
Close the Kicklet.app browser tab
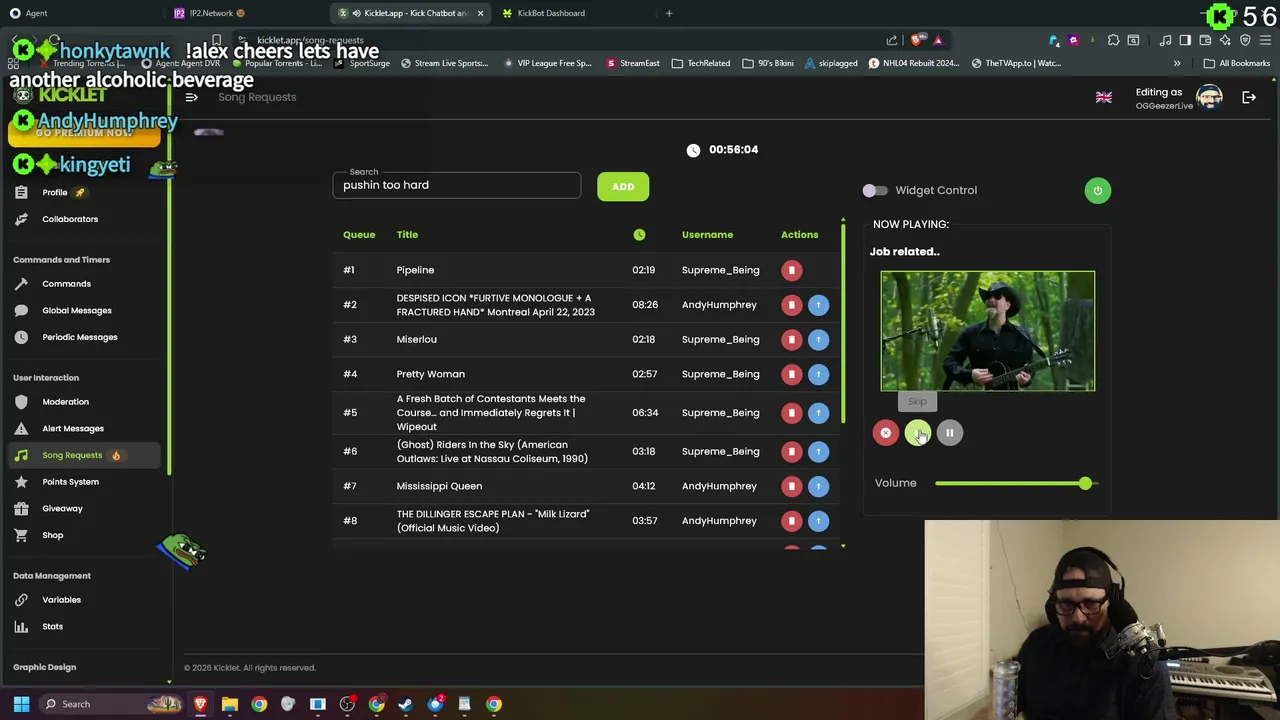480,13
